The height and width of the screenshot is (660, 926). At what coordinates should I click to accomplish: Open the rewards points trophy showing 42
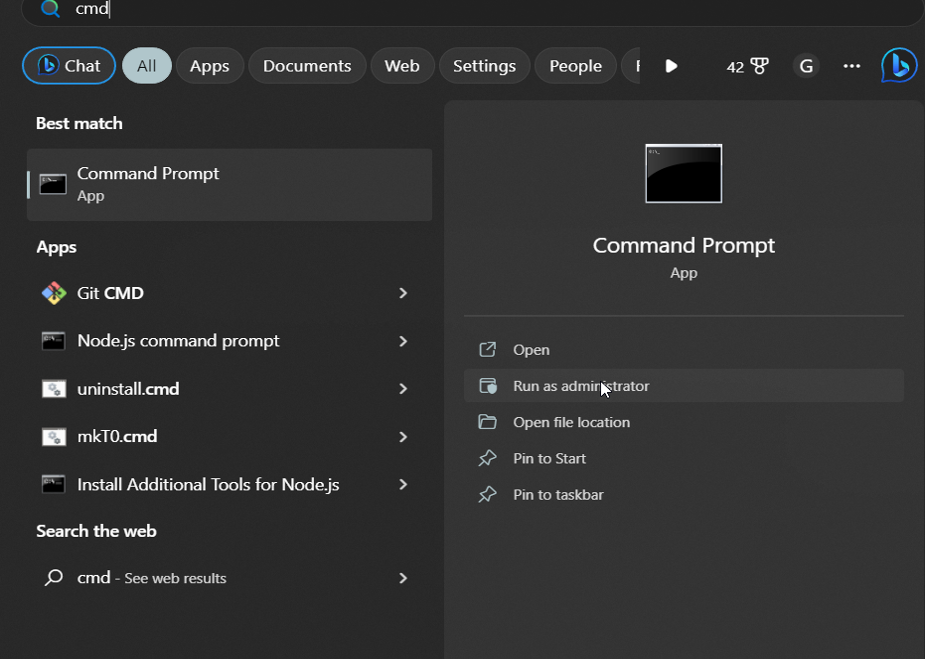748,66
